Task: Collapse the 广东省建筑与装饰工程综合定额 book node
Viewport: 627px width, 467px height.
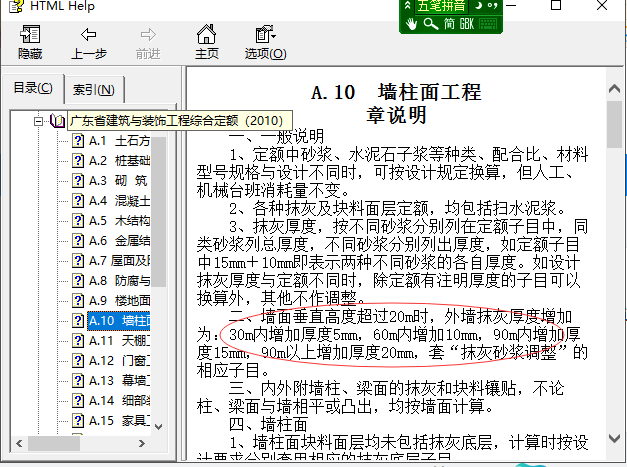Action: (x=38, y=121)
